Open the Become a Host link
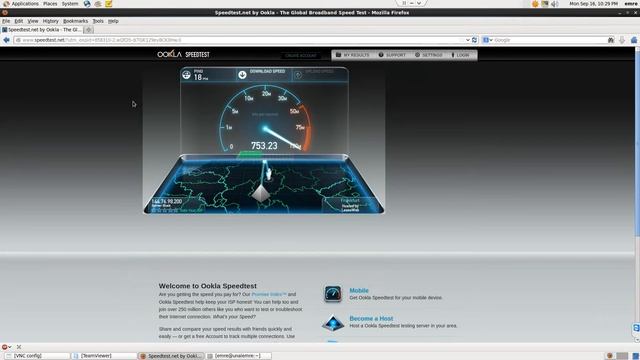 click(x=371, y=318)
